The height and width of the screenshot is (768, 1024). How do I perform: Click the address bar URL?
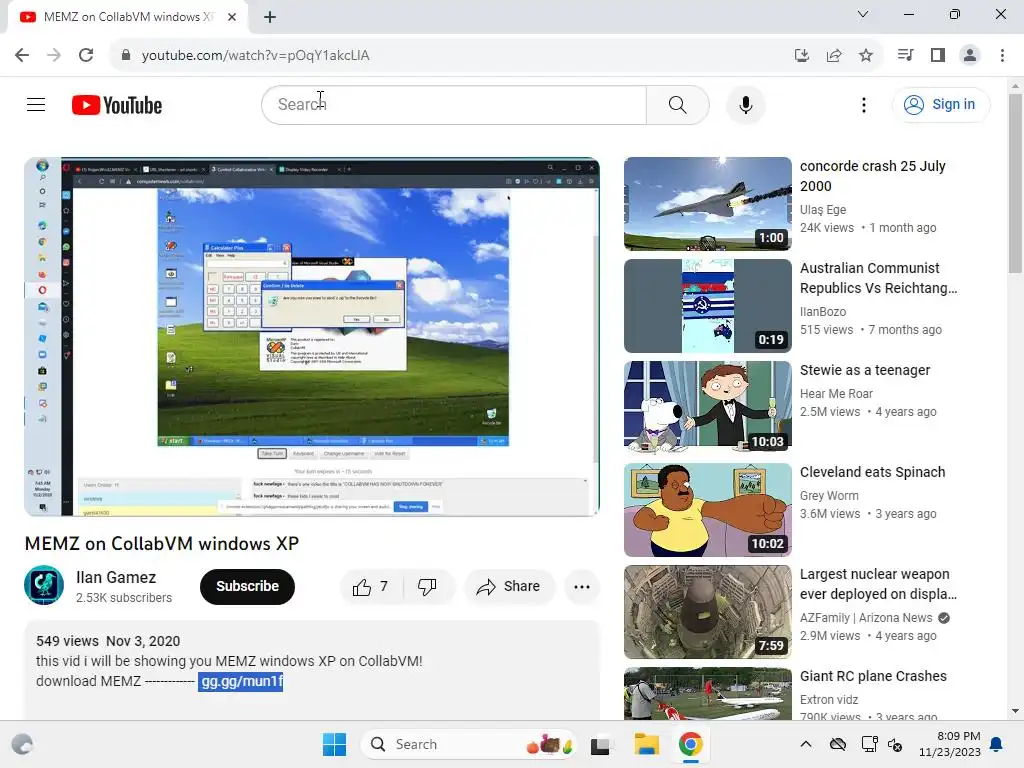click(255, 55)
